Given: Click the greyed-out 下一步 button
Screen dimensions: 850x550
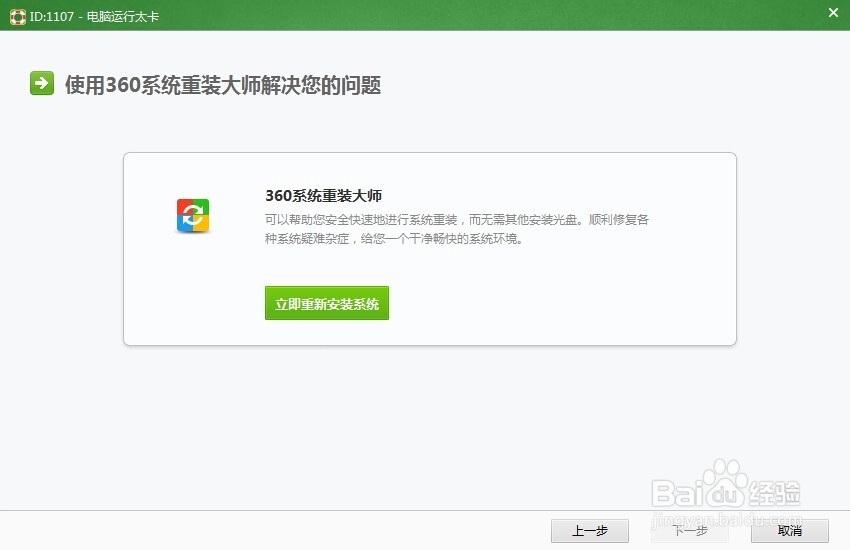Looking at the screenshot, I should 690,530.
